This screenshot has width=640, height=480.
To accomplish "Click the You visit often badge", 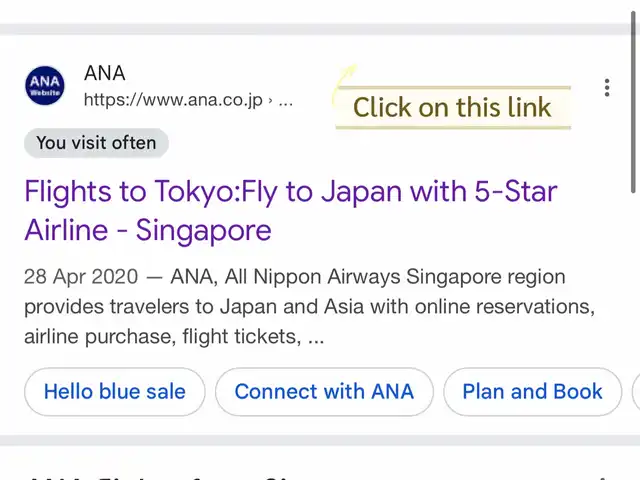I will (x=96, y=143).
